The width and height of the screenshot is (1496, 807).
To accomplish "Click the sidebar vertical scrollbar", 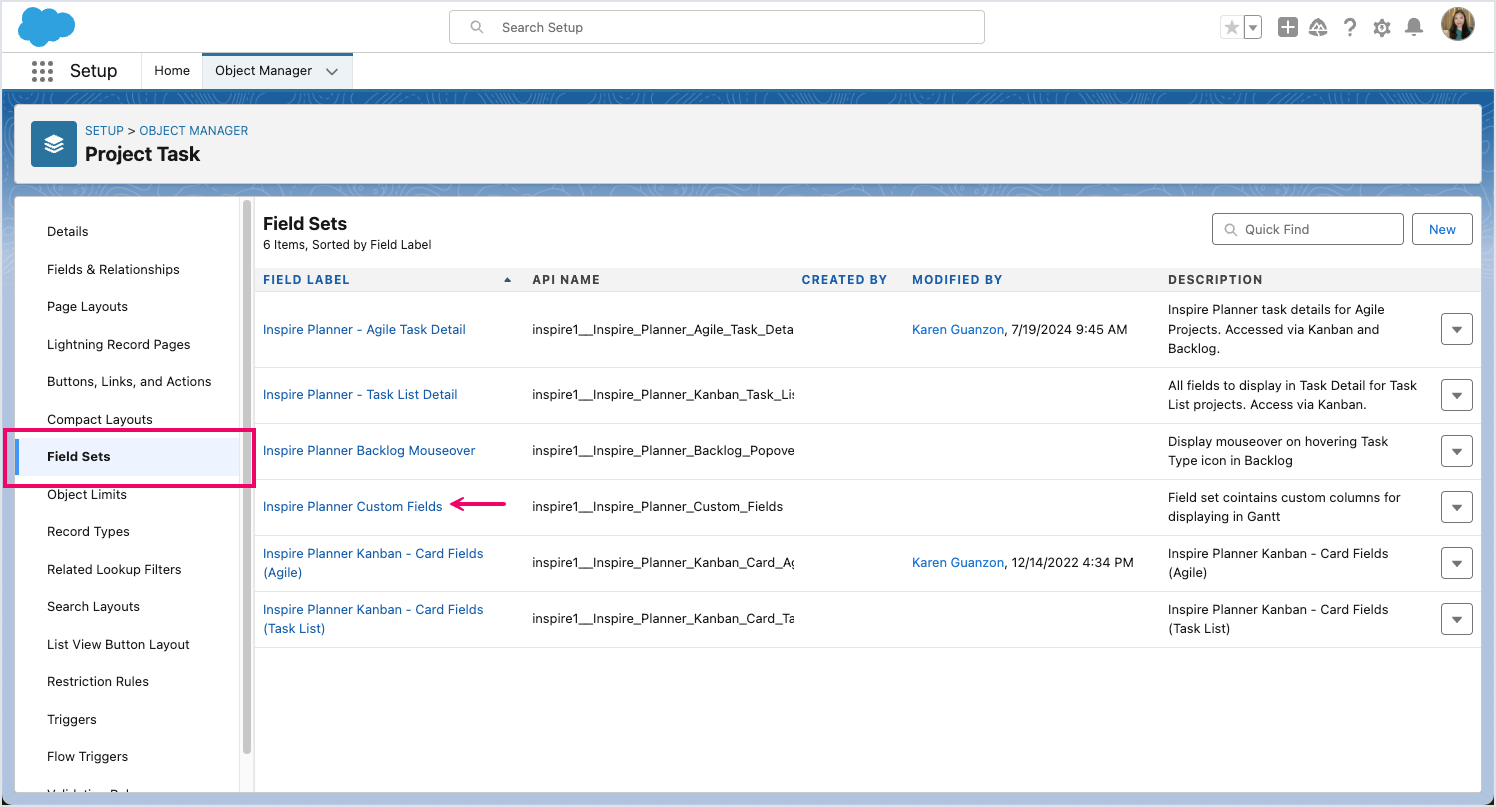I will click(x=247, y=477).
